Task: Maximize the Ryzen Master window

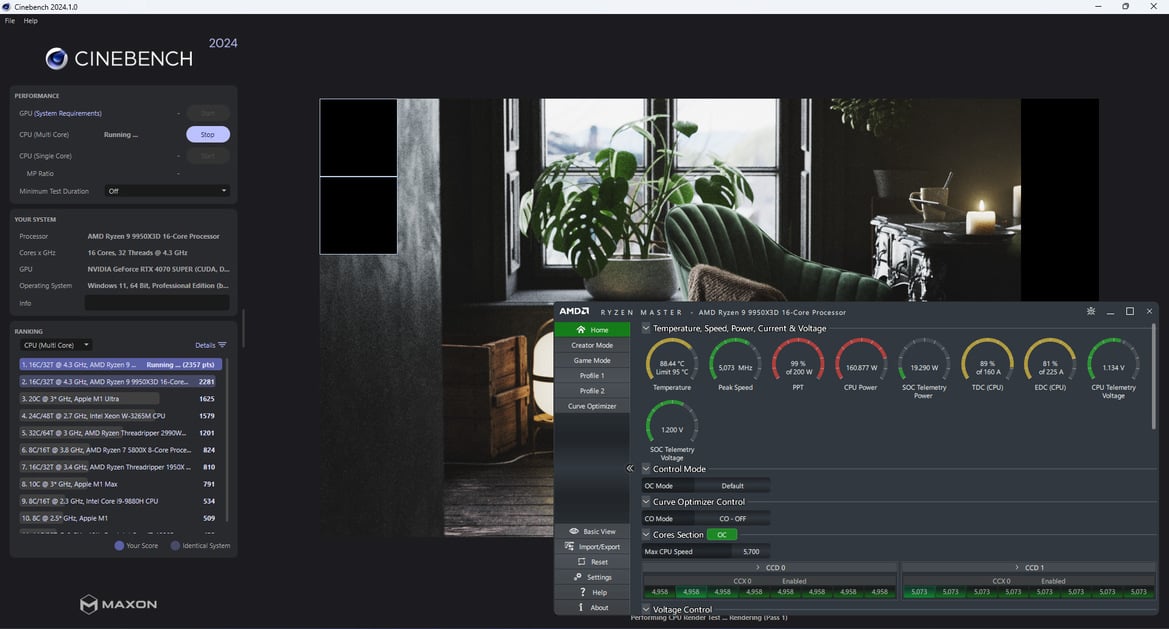Action: click(1129, 311)
